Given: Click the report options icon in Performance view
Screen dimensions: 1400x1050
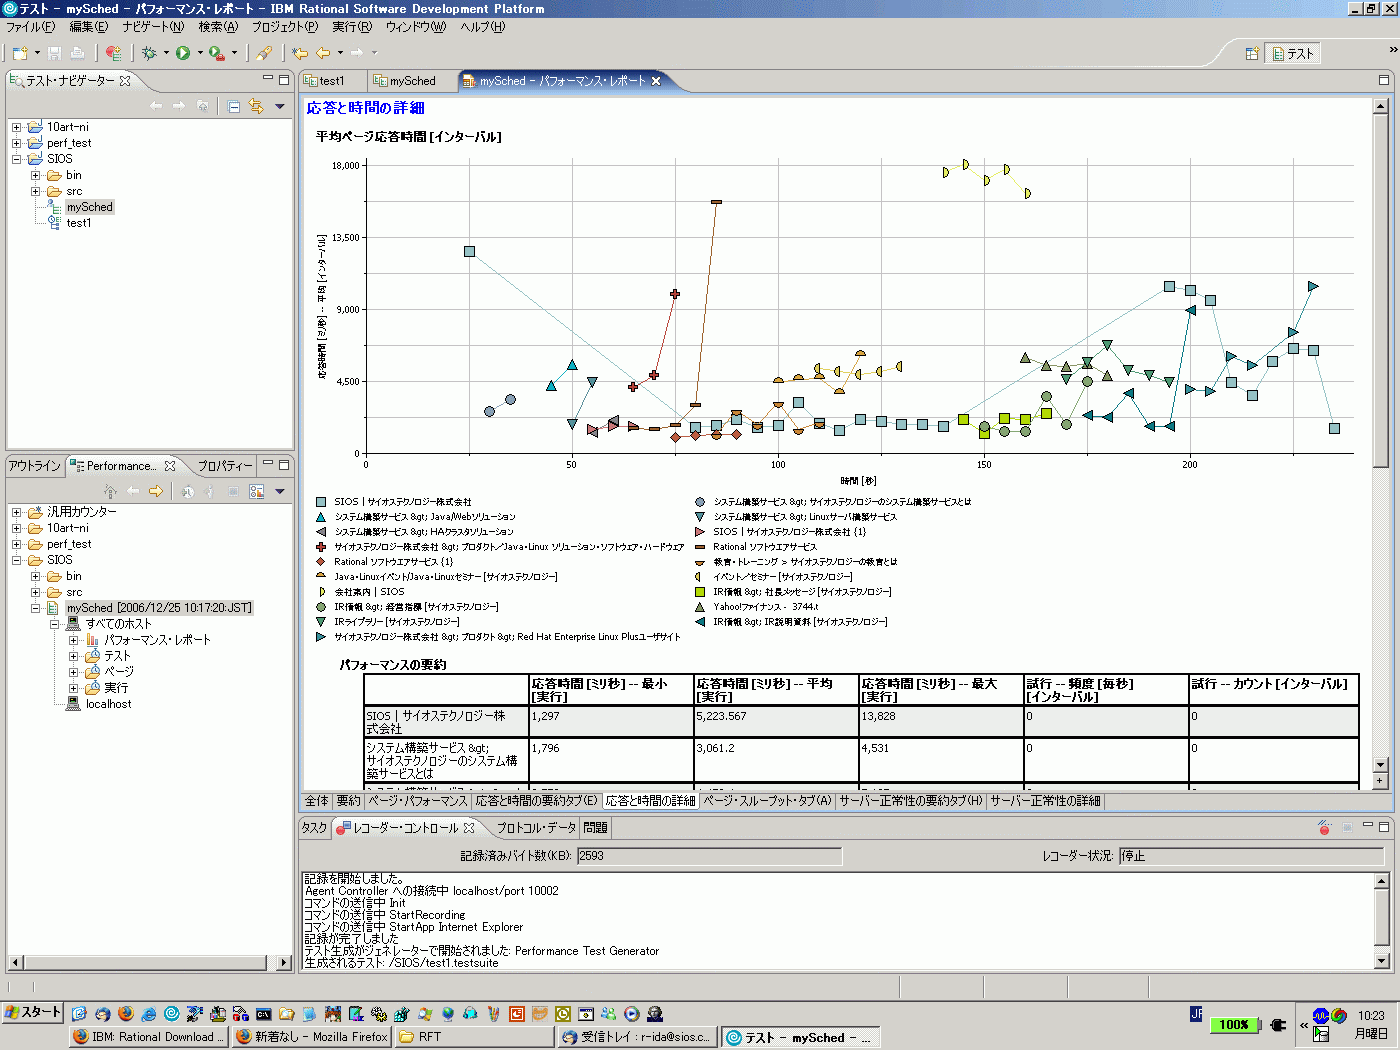Looking at the screenshot, I should (257, 491).
